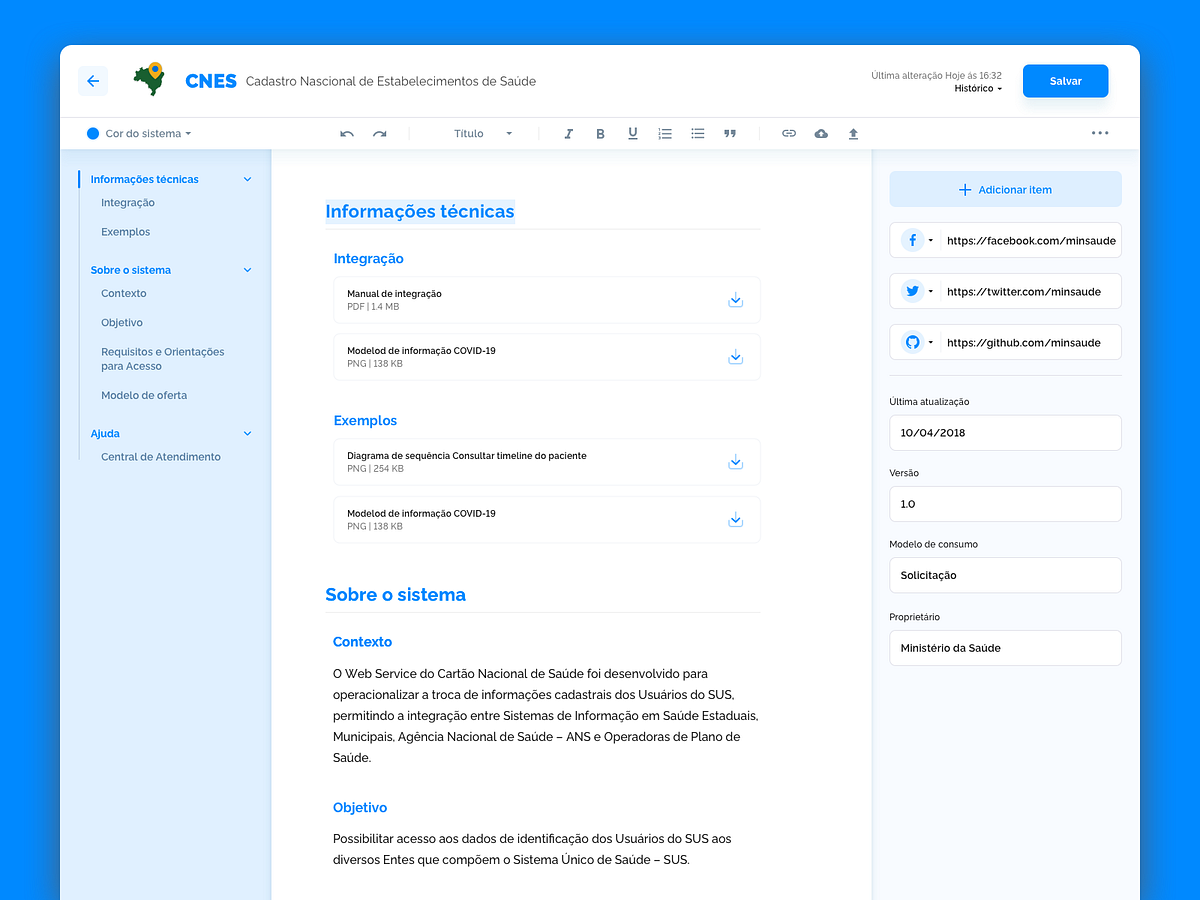The width and height of the screenshot is (1200, 900).
Task: Toggle bold formatting in the toolbar
Action: point(600,133)
